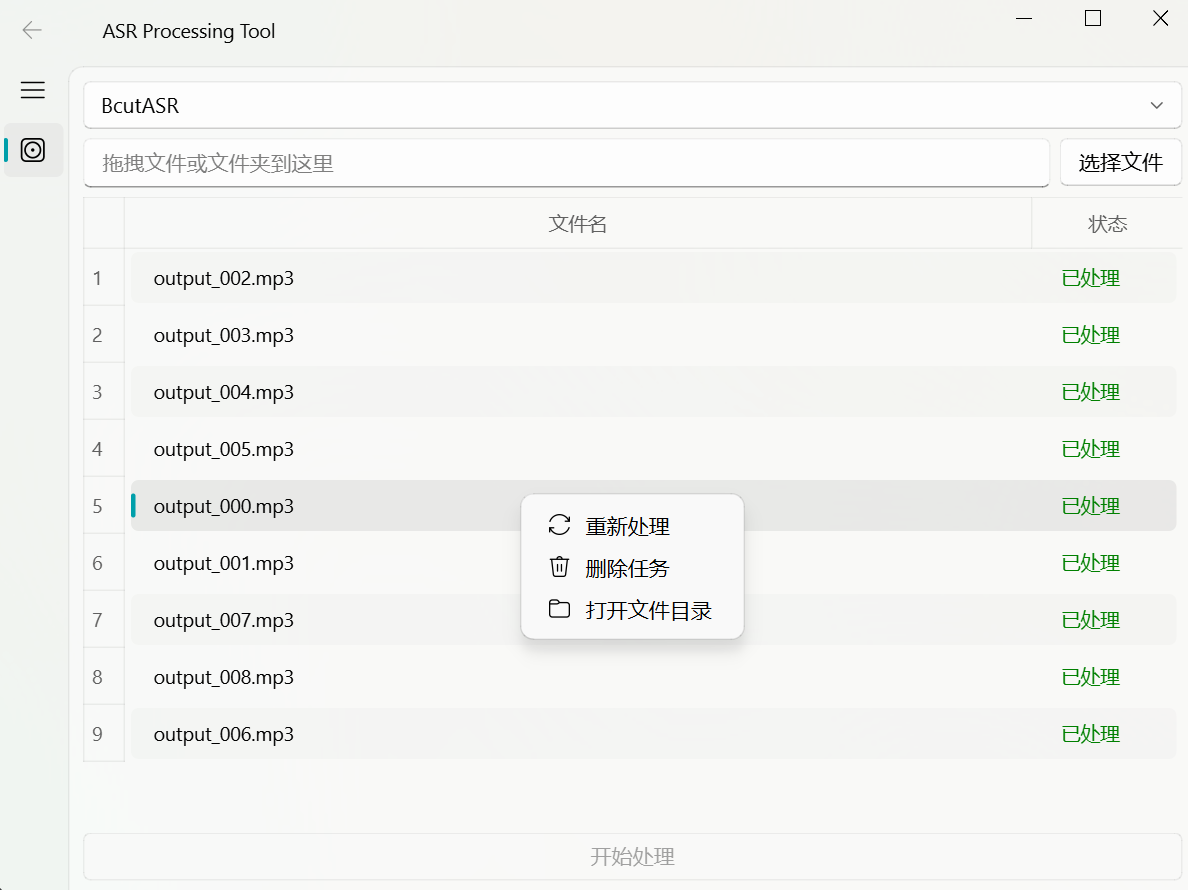Click the selection indicator on output_000.mp3 row

click(135, 505)
